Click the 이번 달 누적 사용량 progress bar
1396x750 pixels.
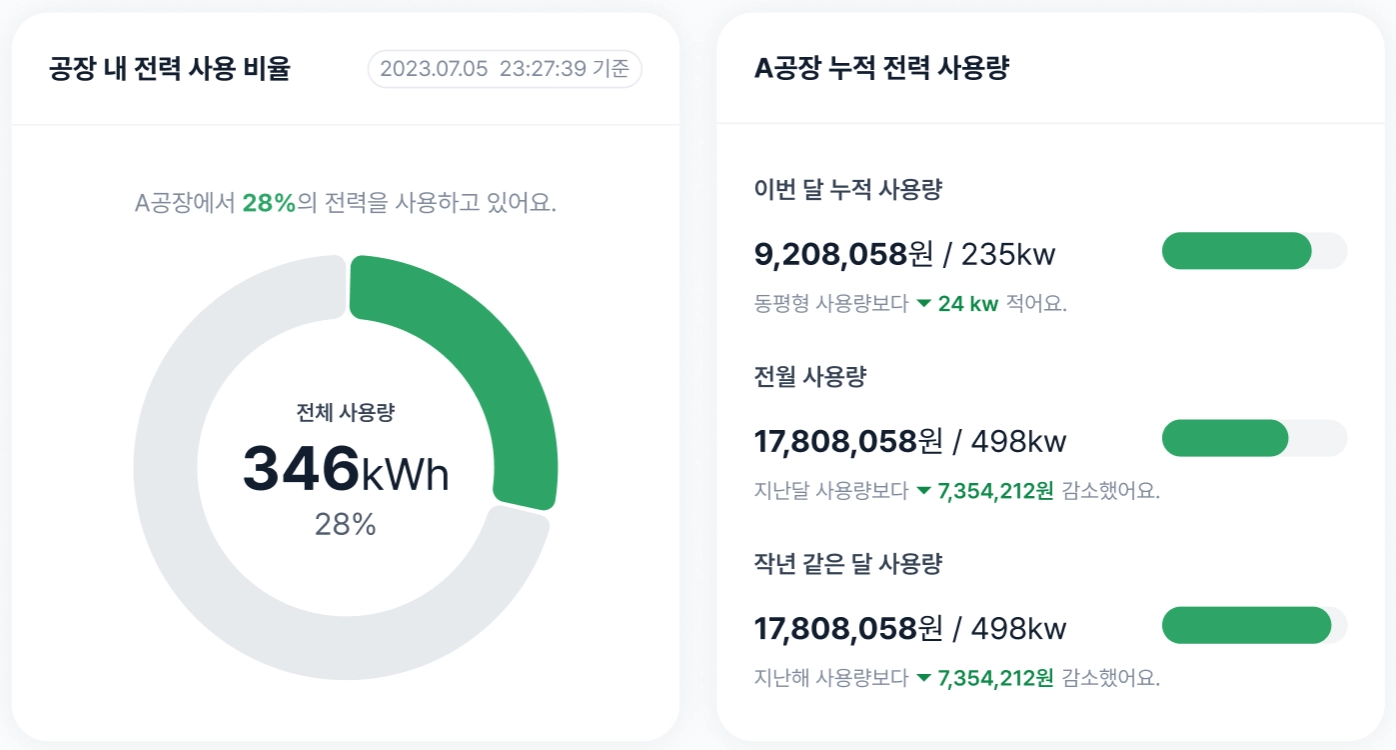click(1254, 251)
